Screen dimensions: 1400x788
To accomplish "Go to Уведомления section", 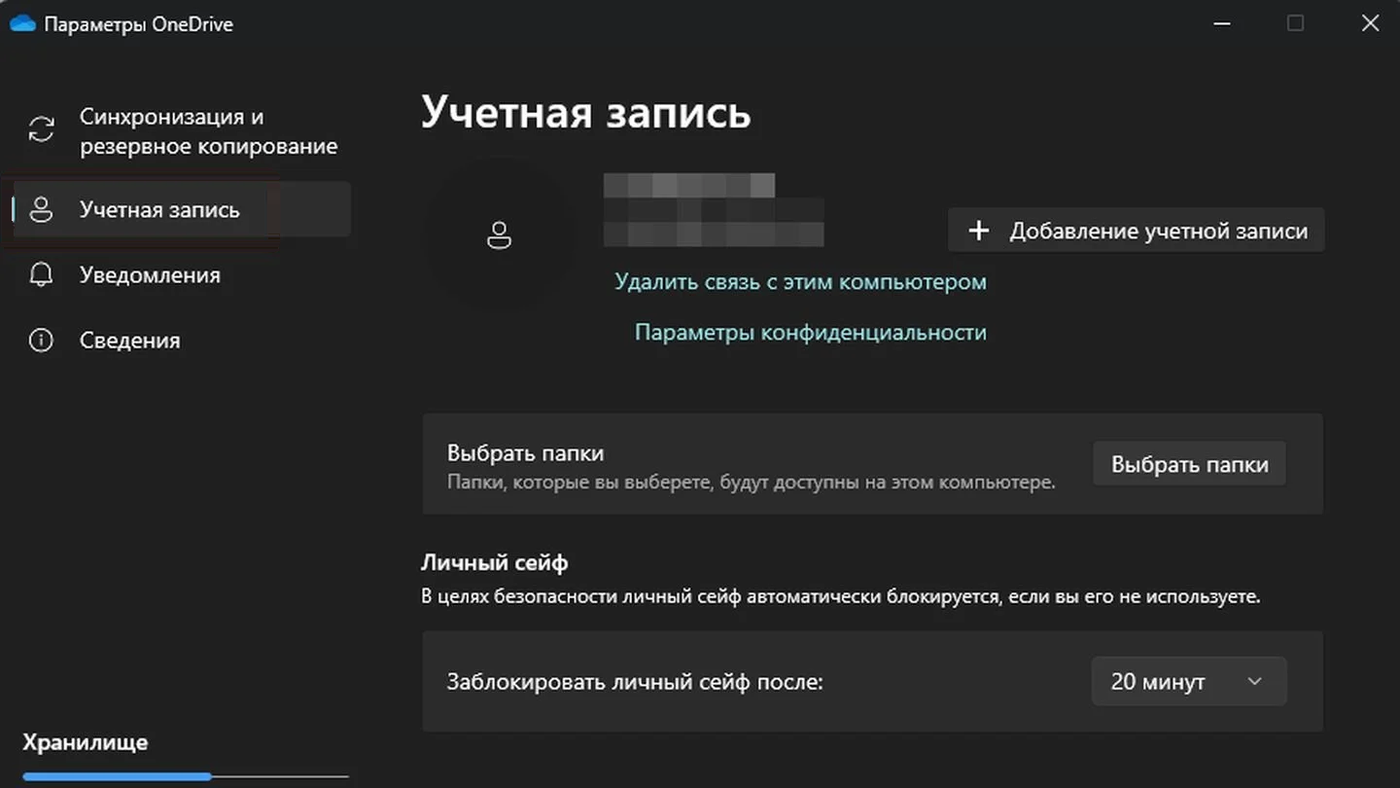I will [181, 275].
